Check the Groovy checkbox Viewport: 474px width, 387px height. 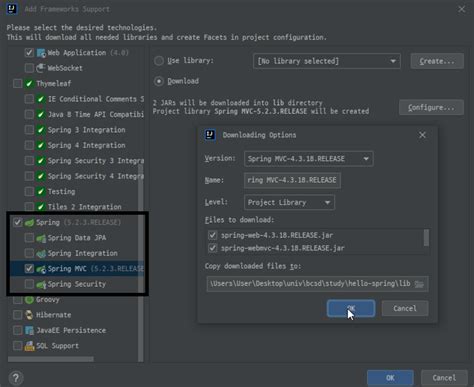pos(18,300)
